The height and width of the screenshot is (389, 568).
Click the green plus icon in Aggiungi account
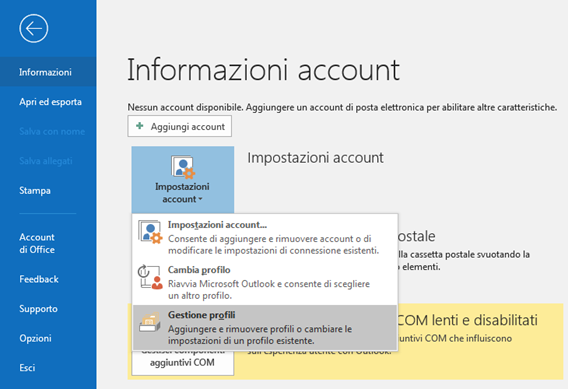[x=139, y=126]
